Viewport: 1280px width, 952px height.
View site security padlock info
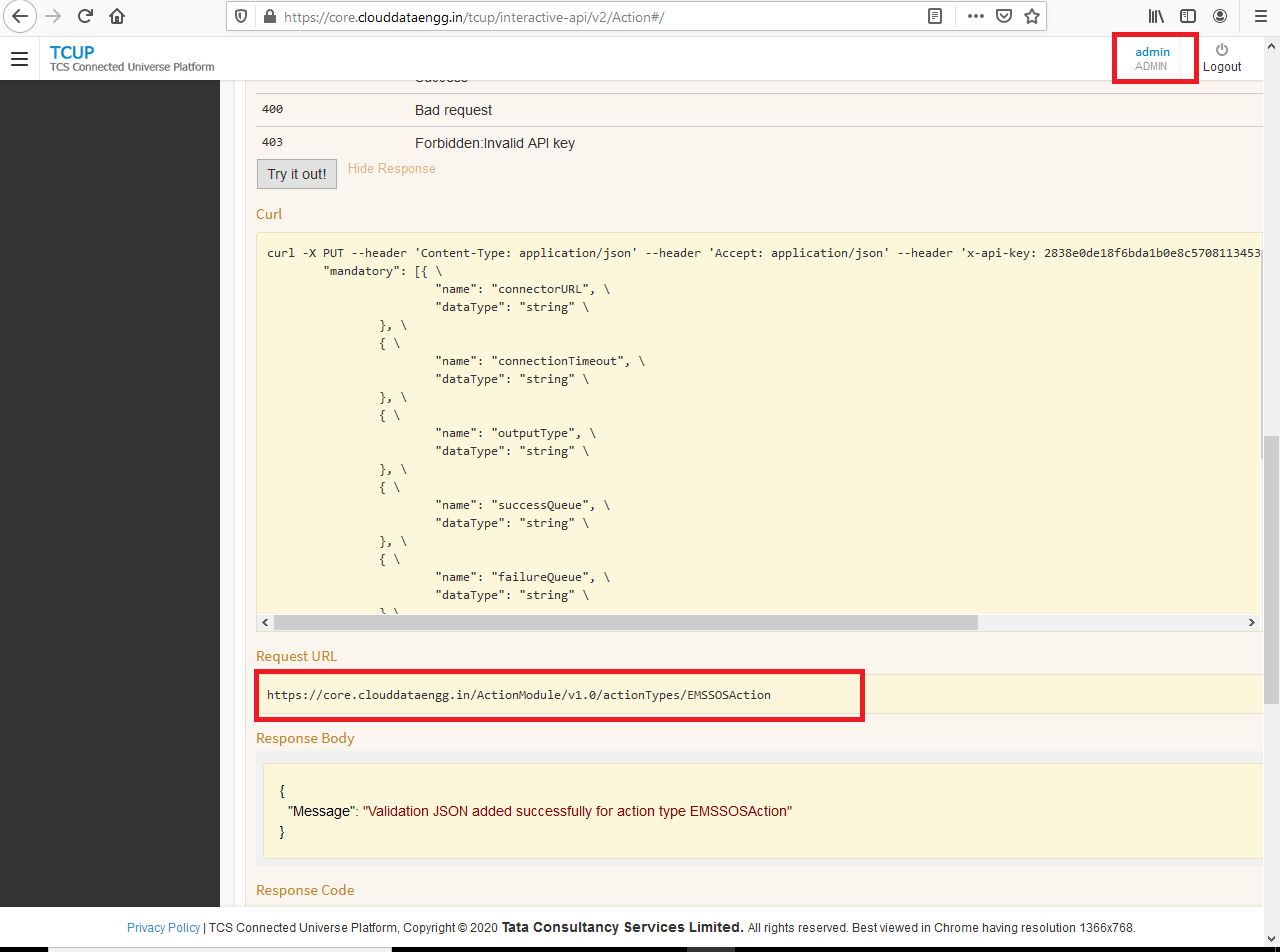[x=268, y=16]
